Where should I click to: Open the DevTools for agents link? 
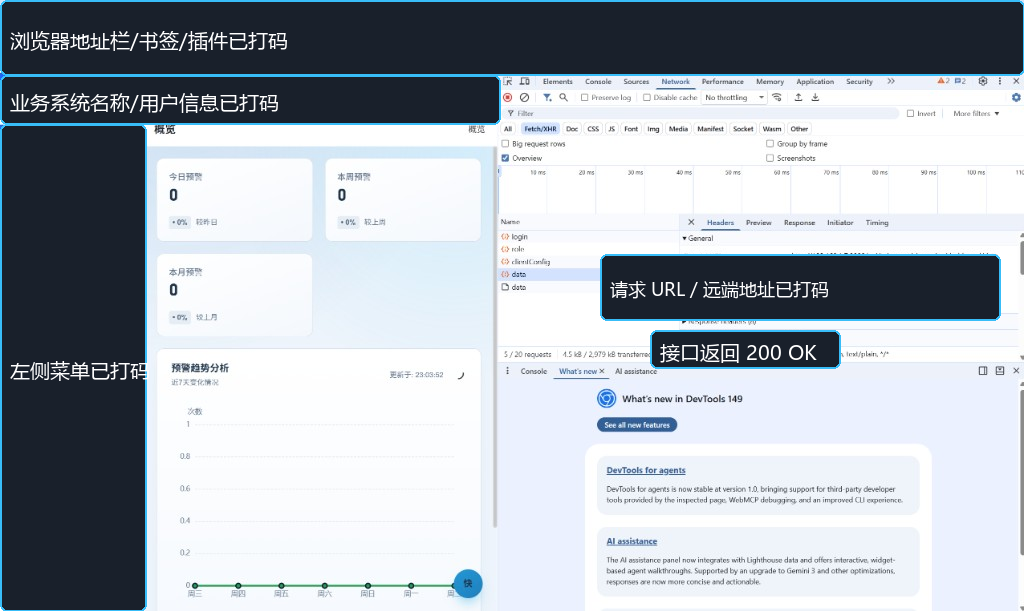tap(646, 470)
